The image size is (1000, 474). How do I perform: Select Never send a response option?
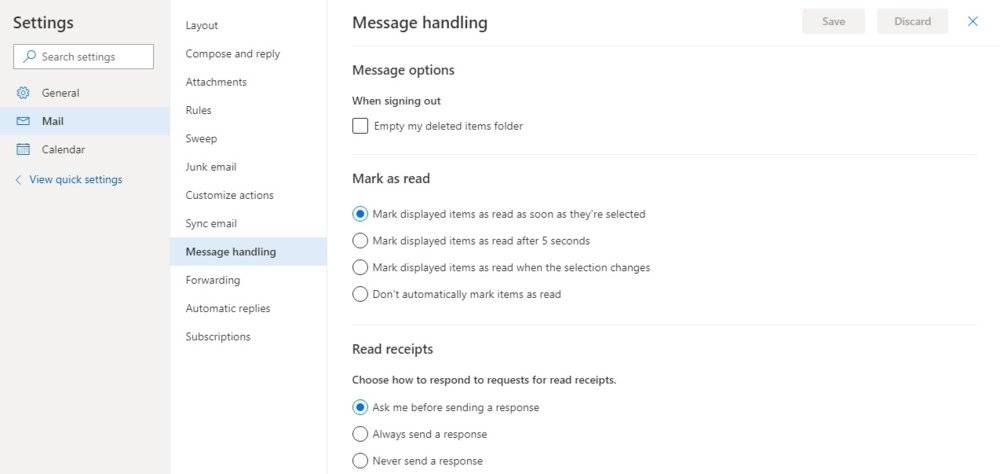tap(360, 461)
